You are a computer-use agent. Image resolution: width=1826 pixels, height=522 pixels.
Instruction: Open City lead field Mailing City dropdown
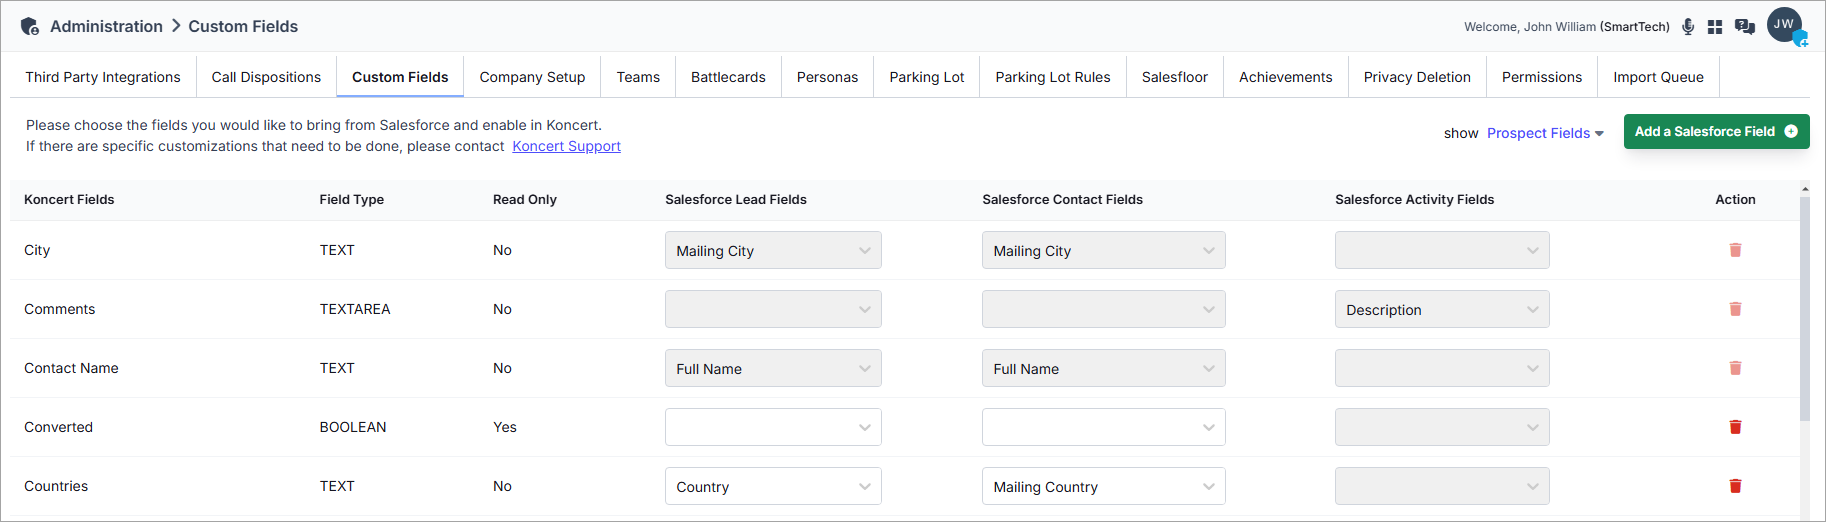pos(773,250)
